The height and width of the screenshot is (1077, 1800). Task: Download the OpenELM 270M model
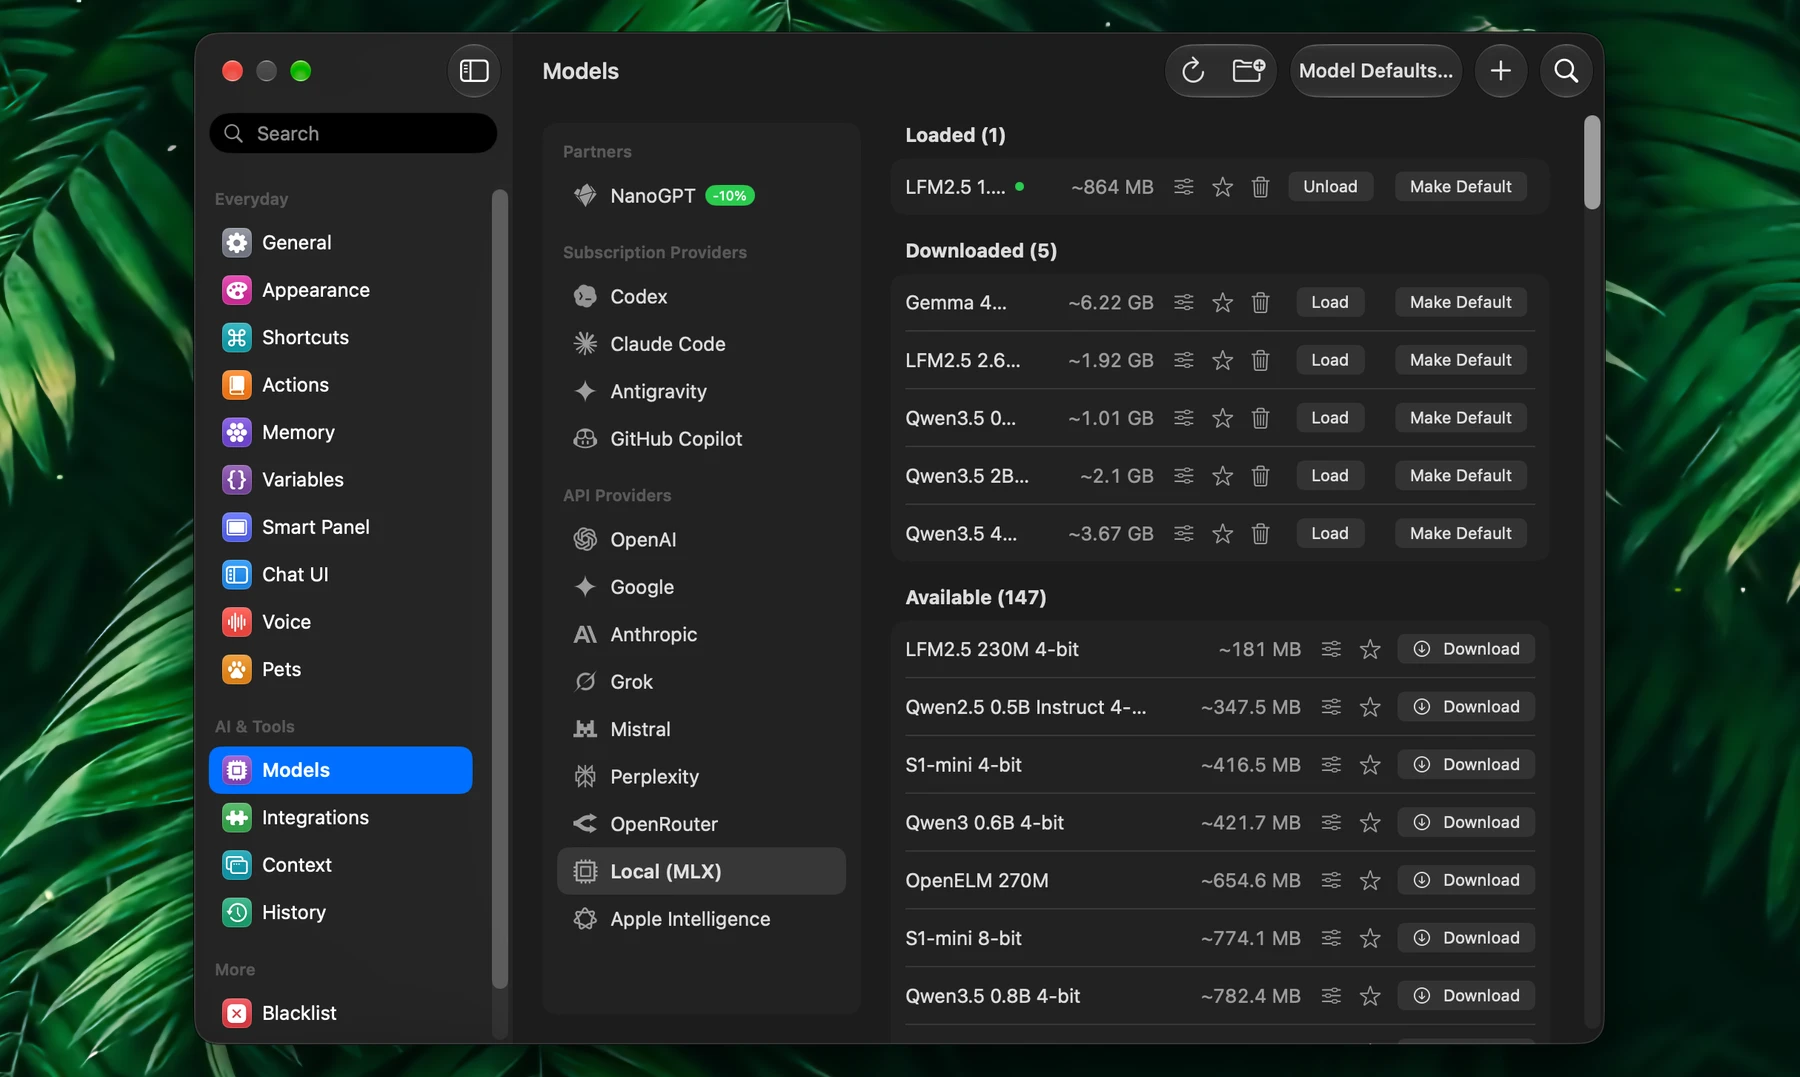pyautogui.click(x=1466, y=880)
